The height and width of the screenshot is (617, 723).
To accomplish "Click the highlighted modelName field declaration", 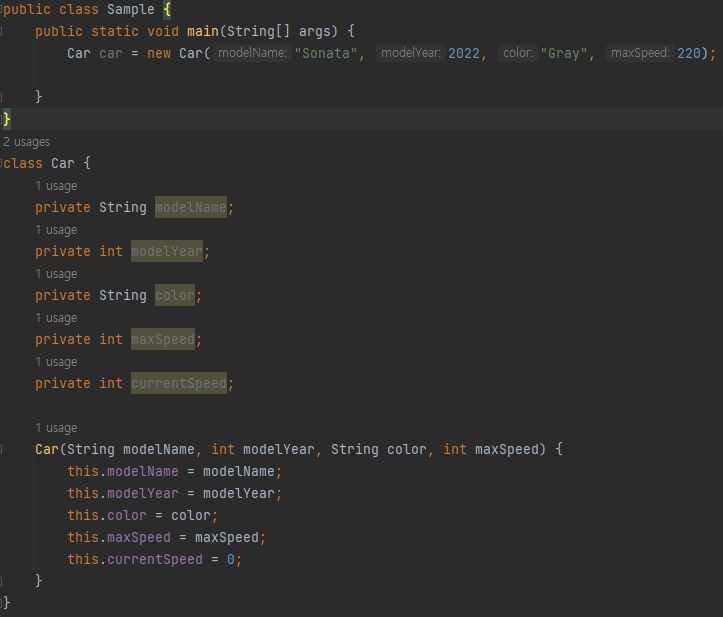I will [191, 208].
